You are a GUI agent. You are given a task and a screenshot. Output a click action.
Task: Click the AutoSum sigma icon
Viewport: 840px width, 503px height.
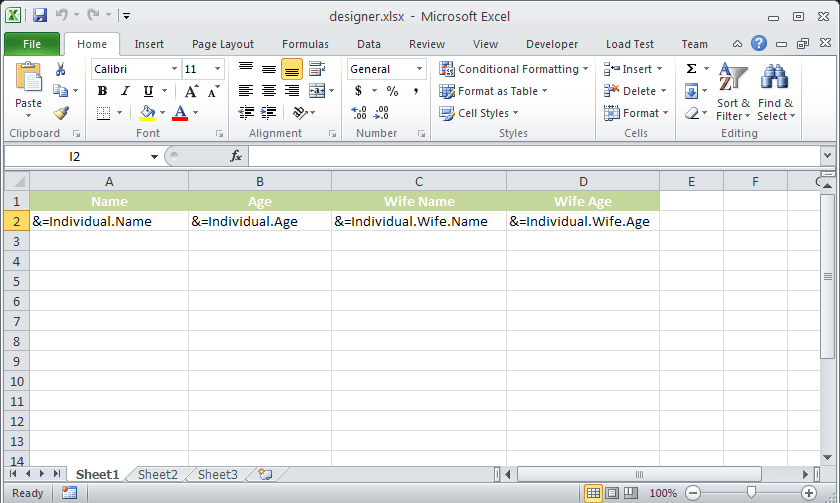[692, 69]
